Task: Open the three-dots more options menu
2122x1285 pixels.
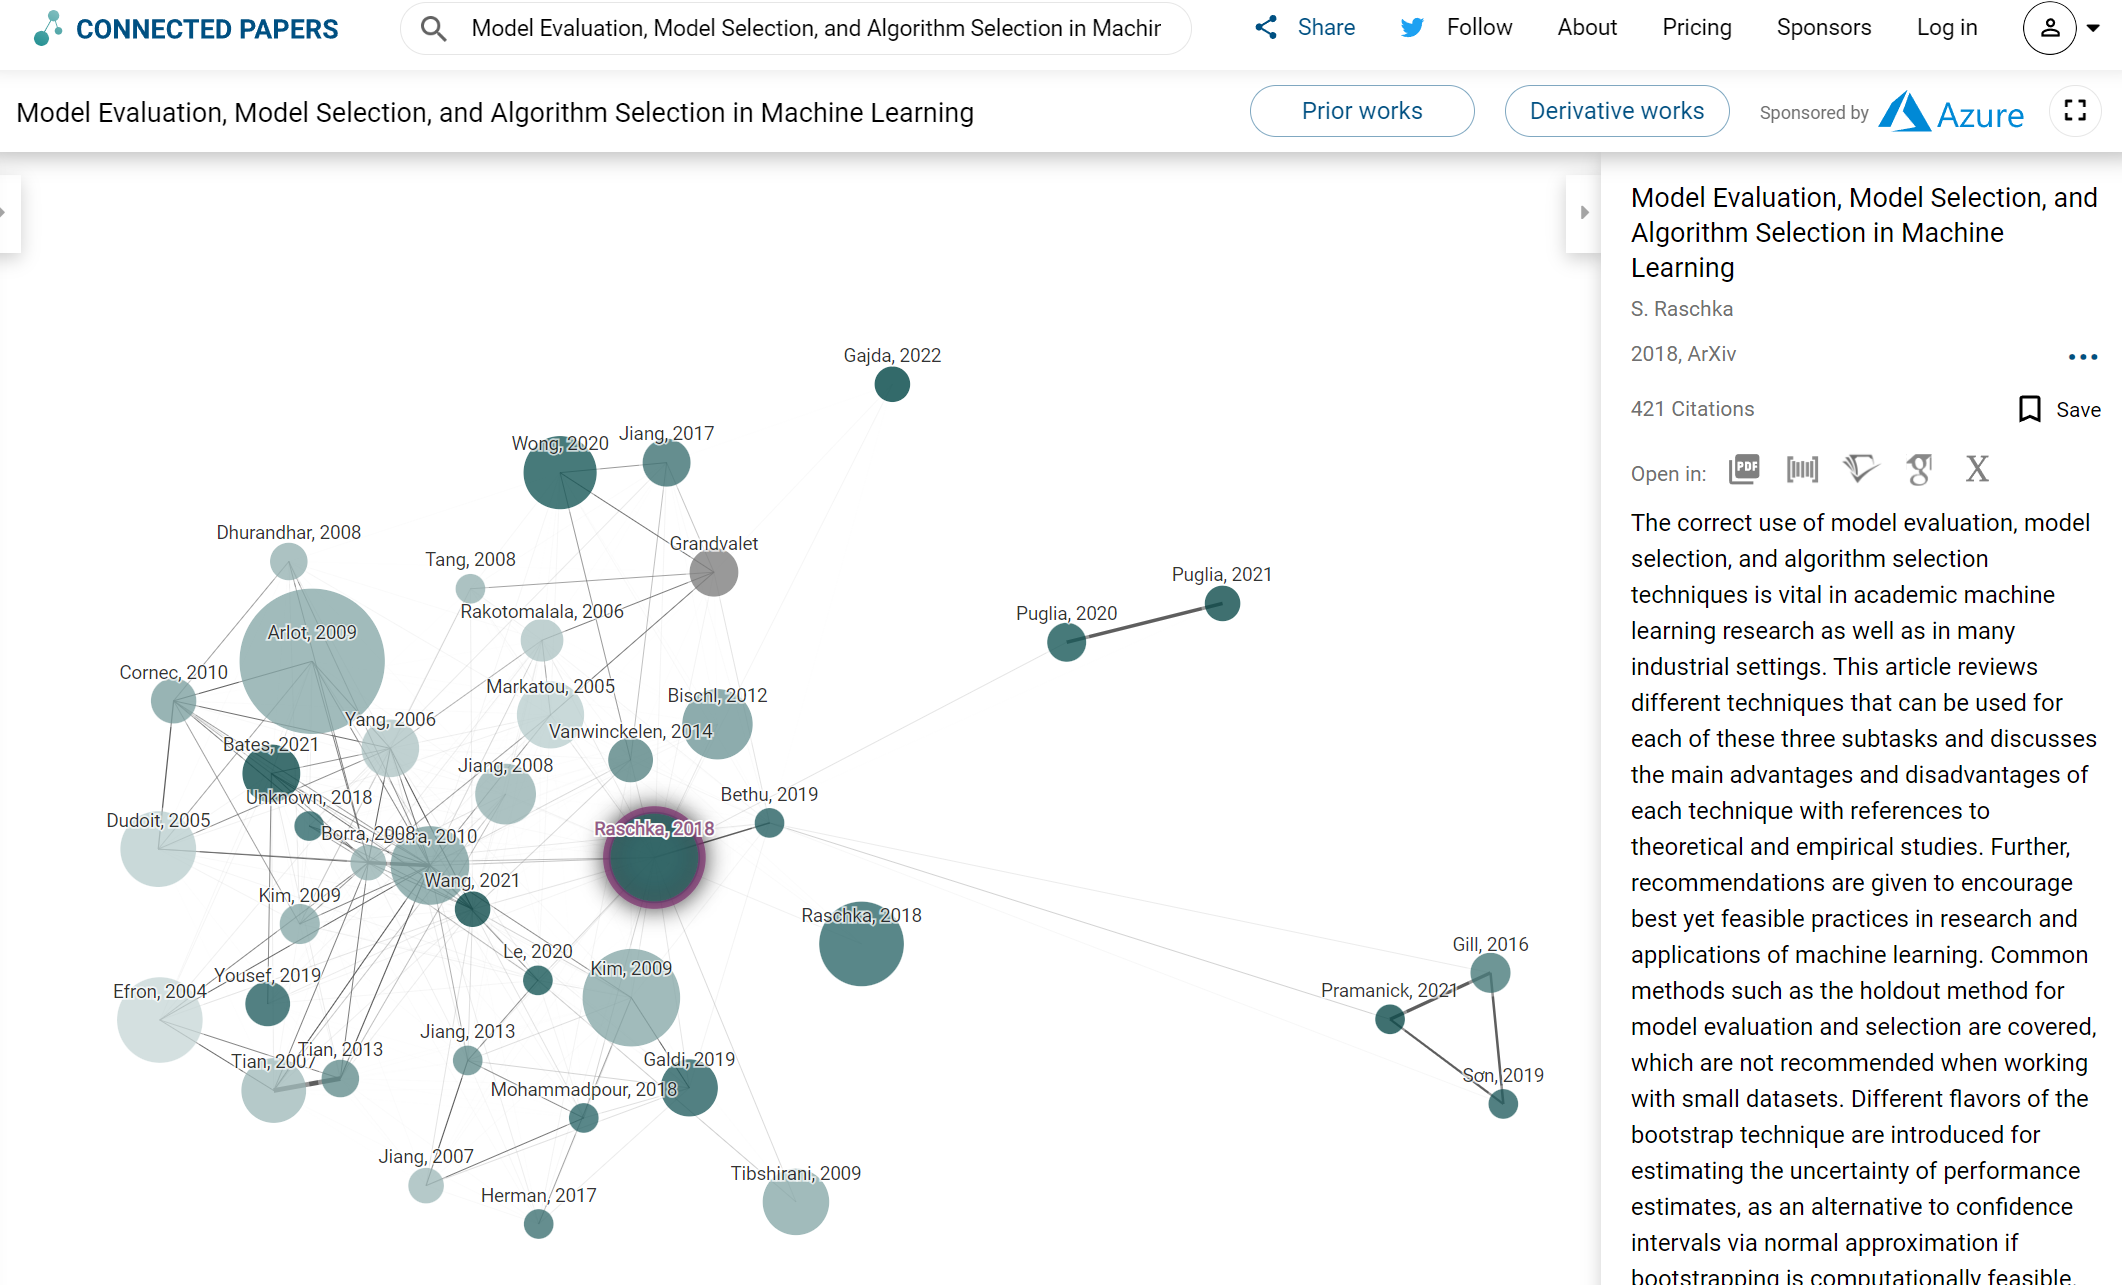Action: pos(2082,357)
